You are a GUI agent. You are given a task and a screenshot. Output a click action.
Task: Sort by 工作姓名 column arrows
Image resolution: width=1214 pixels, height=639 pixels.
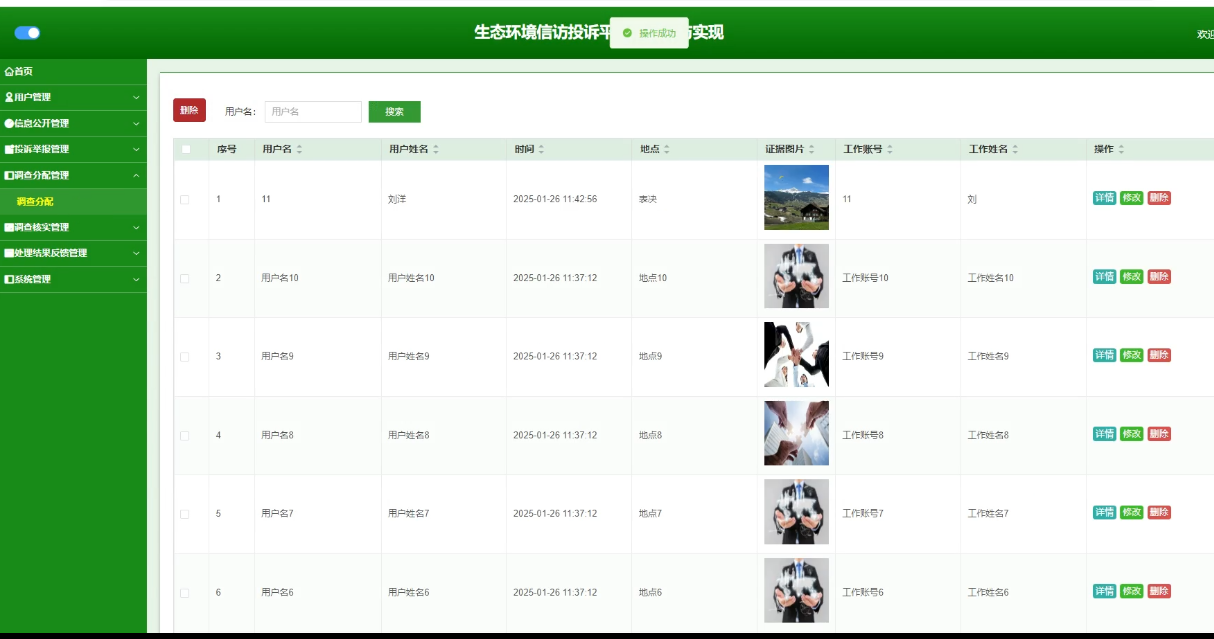(x=1015, y=149)
